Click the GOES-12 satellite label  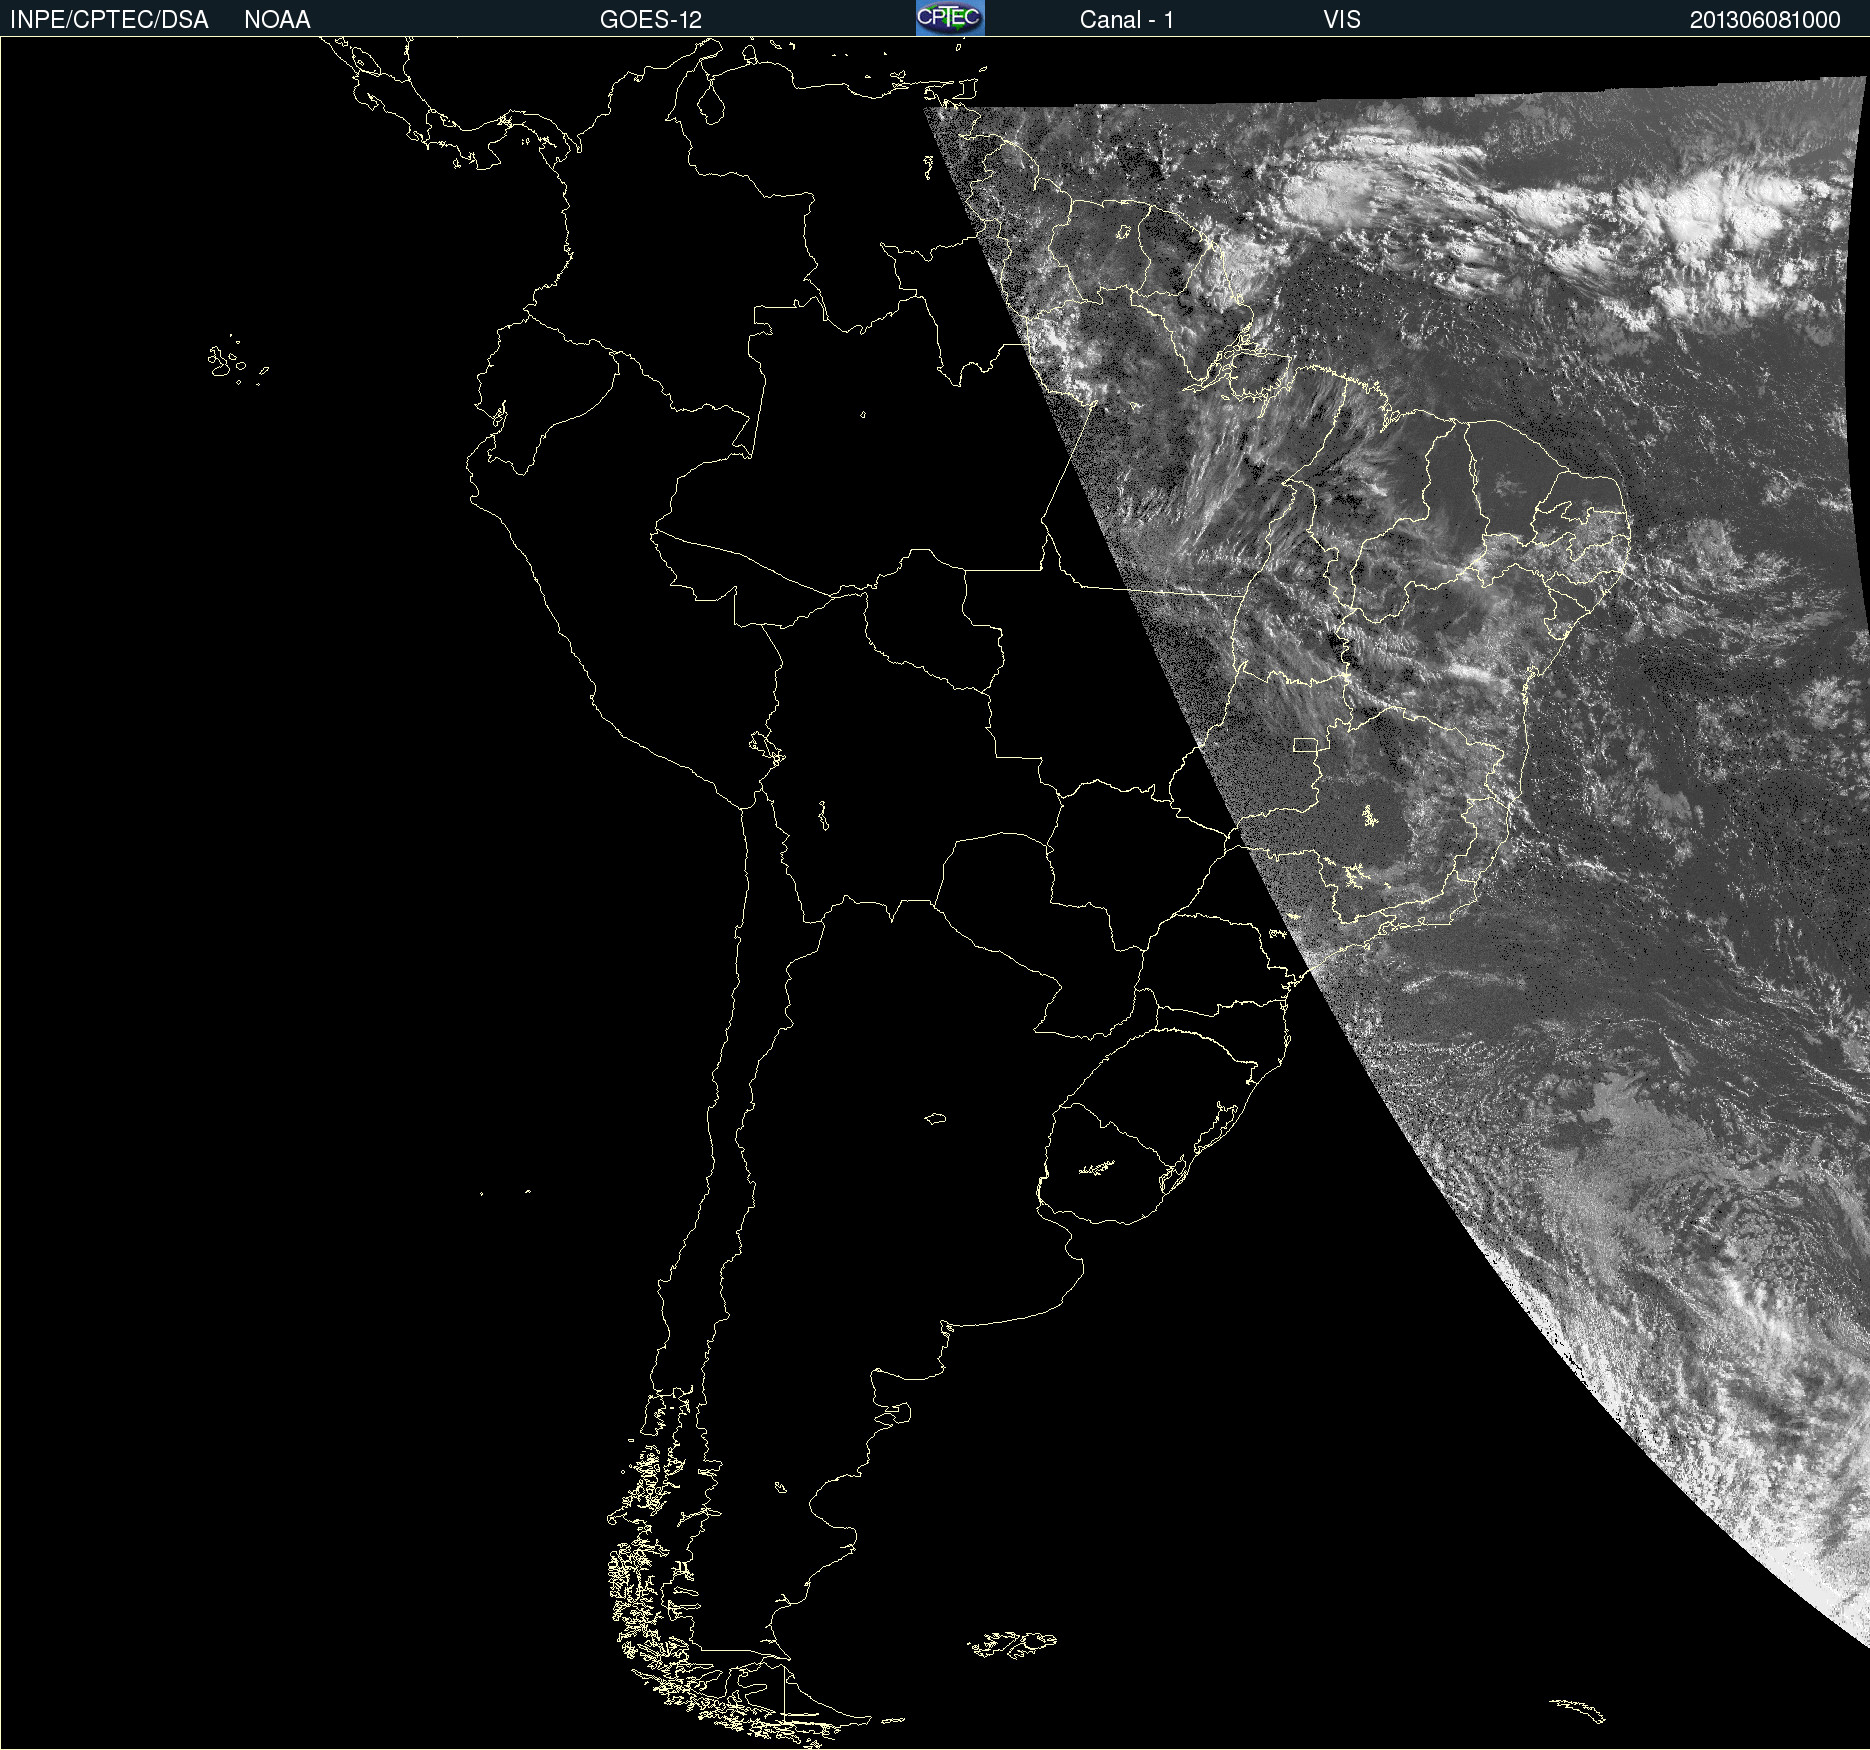(651, 20)
